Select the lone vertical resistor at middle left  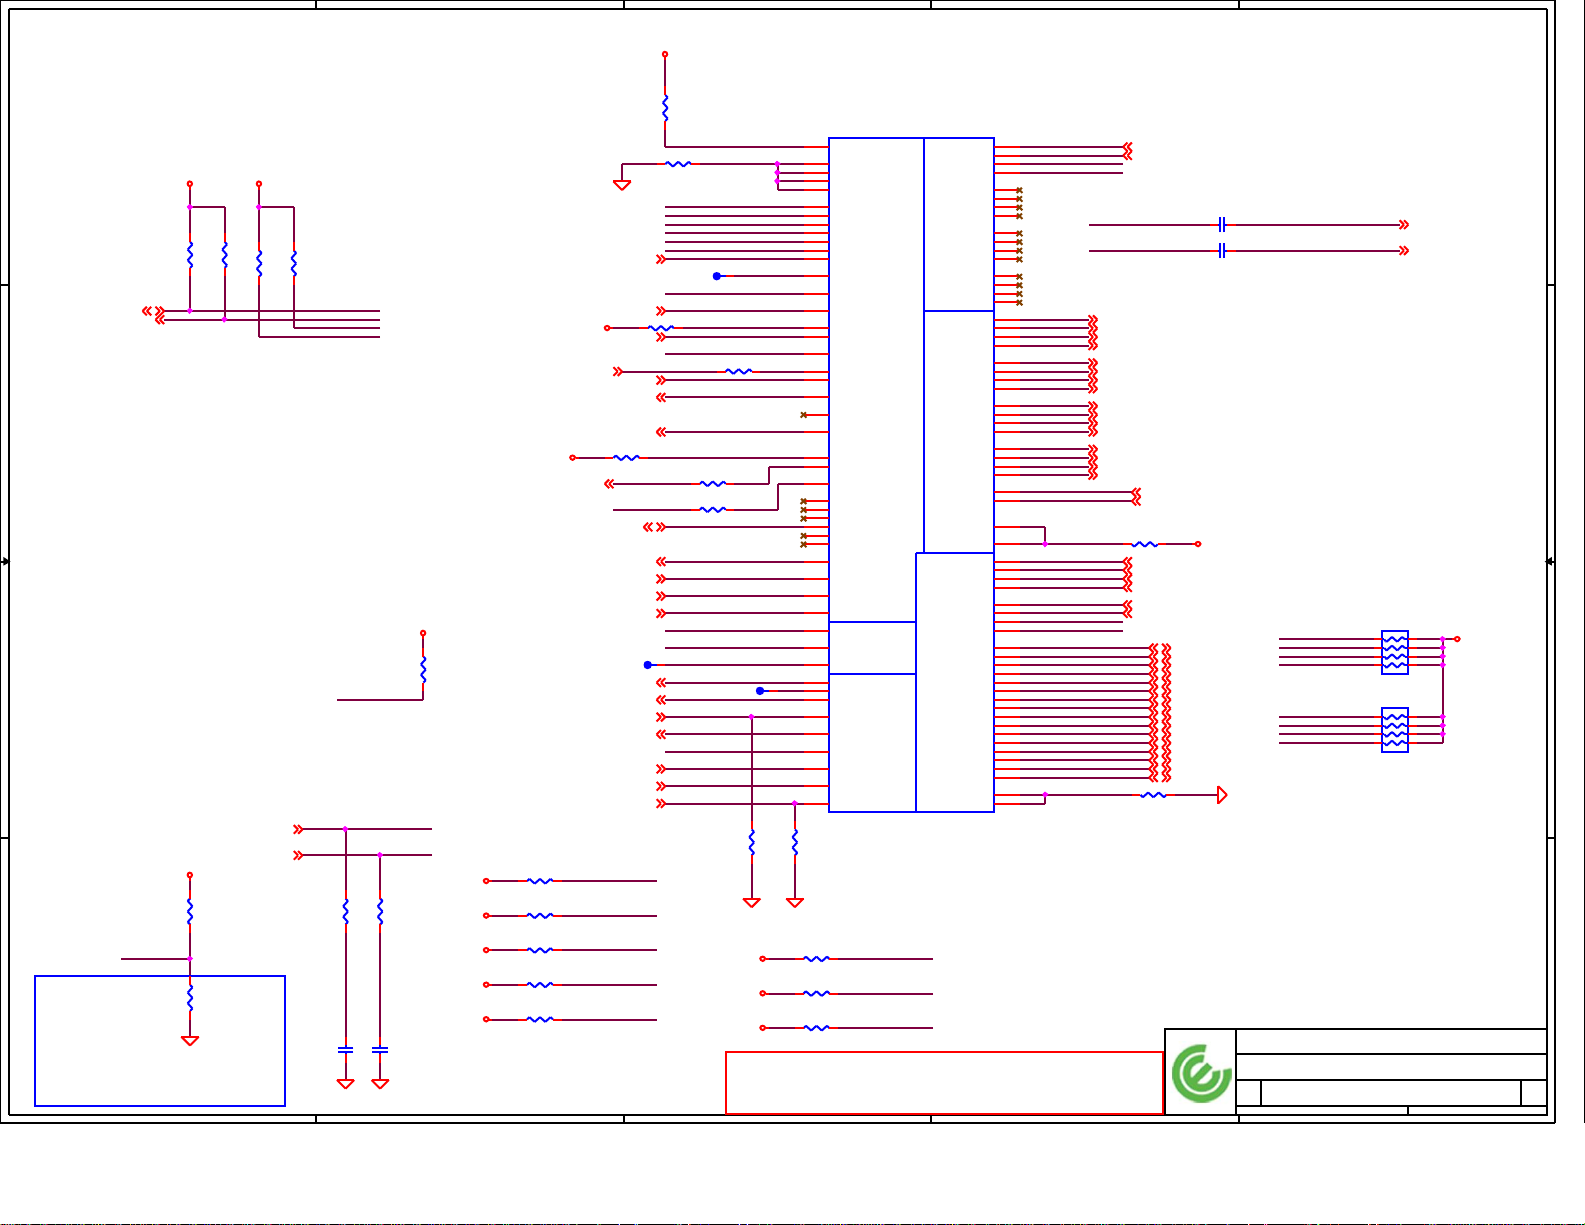[423, 669]
